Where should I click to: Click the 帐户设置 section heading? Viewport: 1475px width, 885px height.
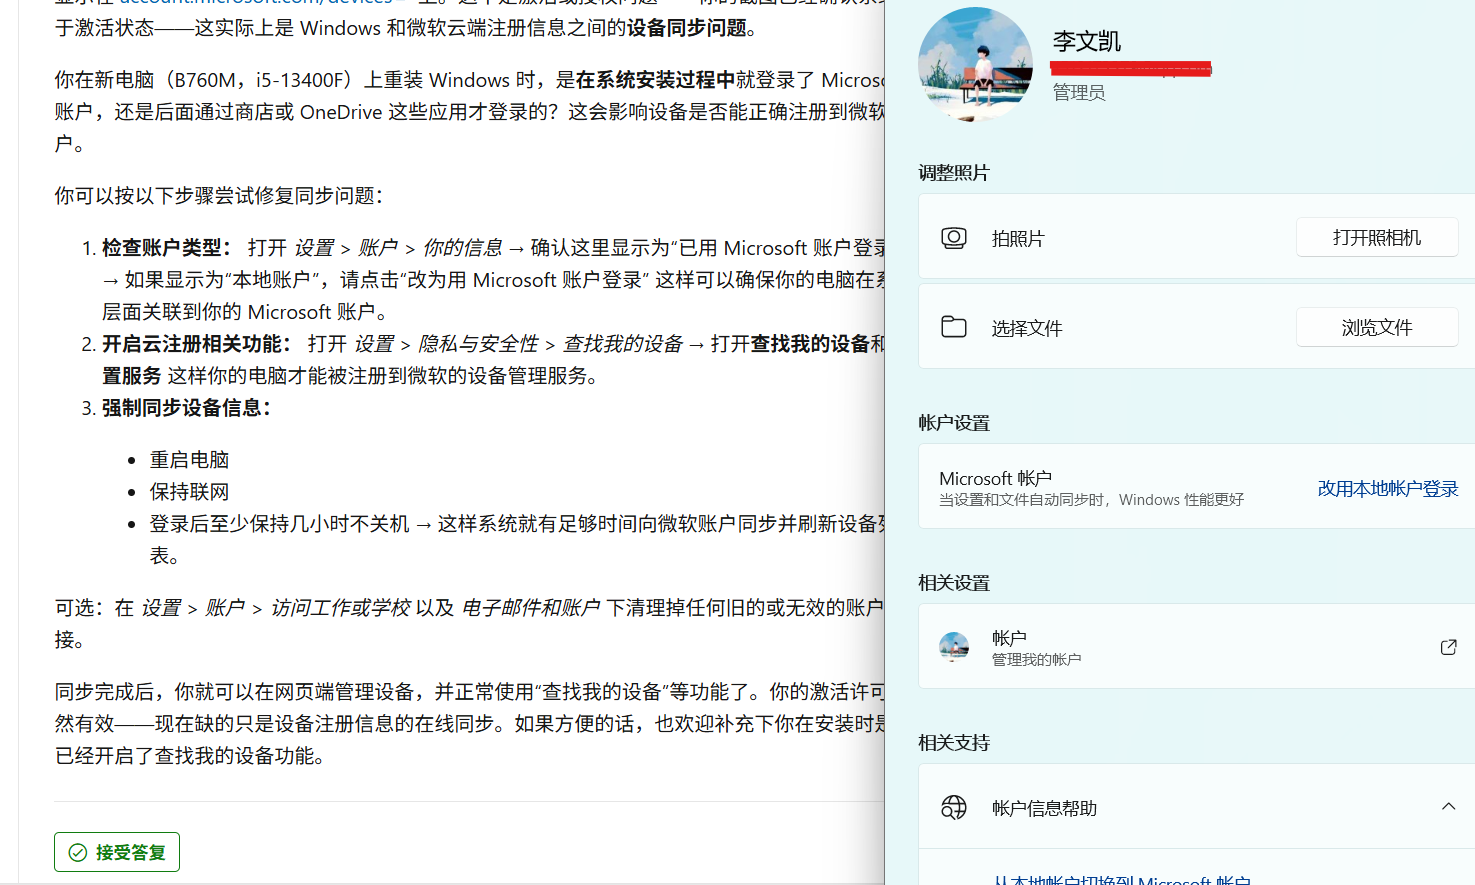point(954,423)
